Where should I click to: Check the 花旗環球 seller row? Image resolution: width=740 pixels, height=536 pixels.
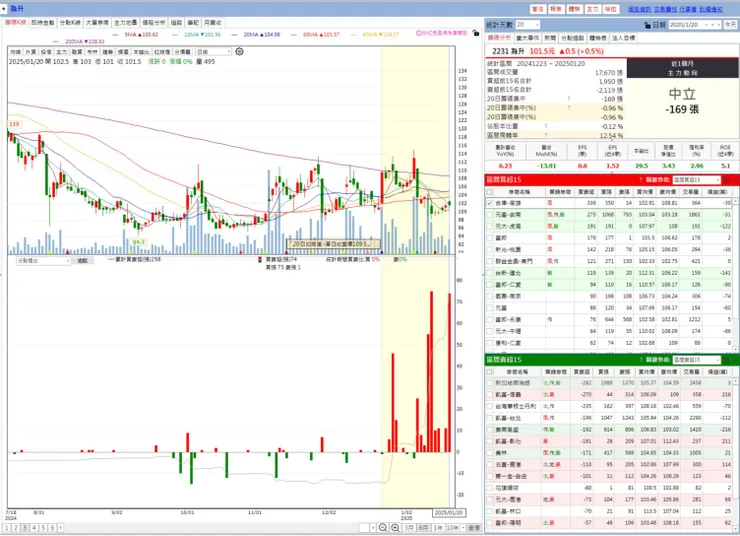coord(489,488)
